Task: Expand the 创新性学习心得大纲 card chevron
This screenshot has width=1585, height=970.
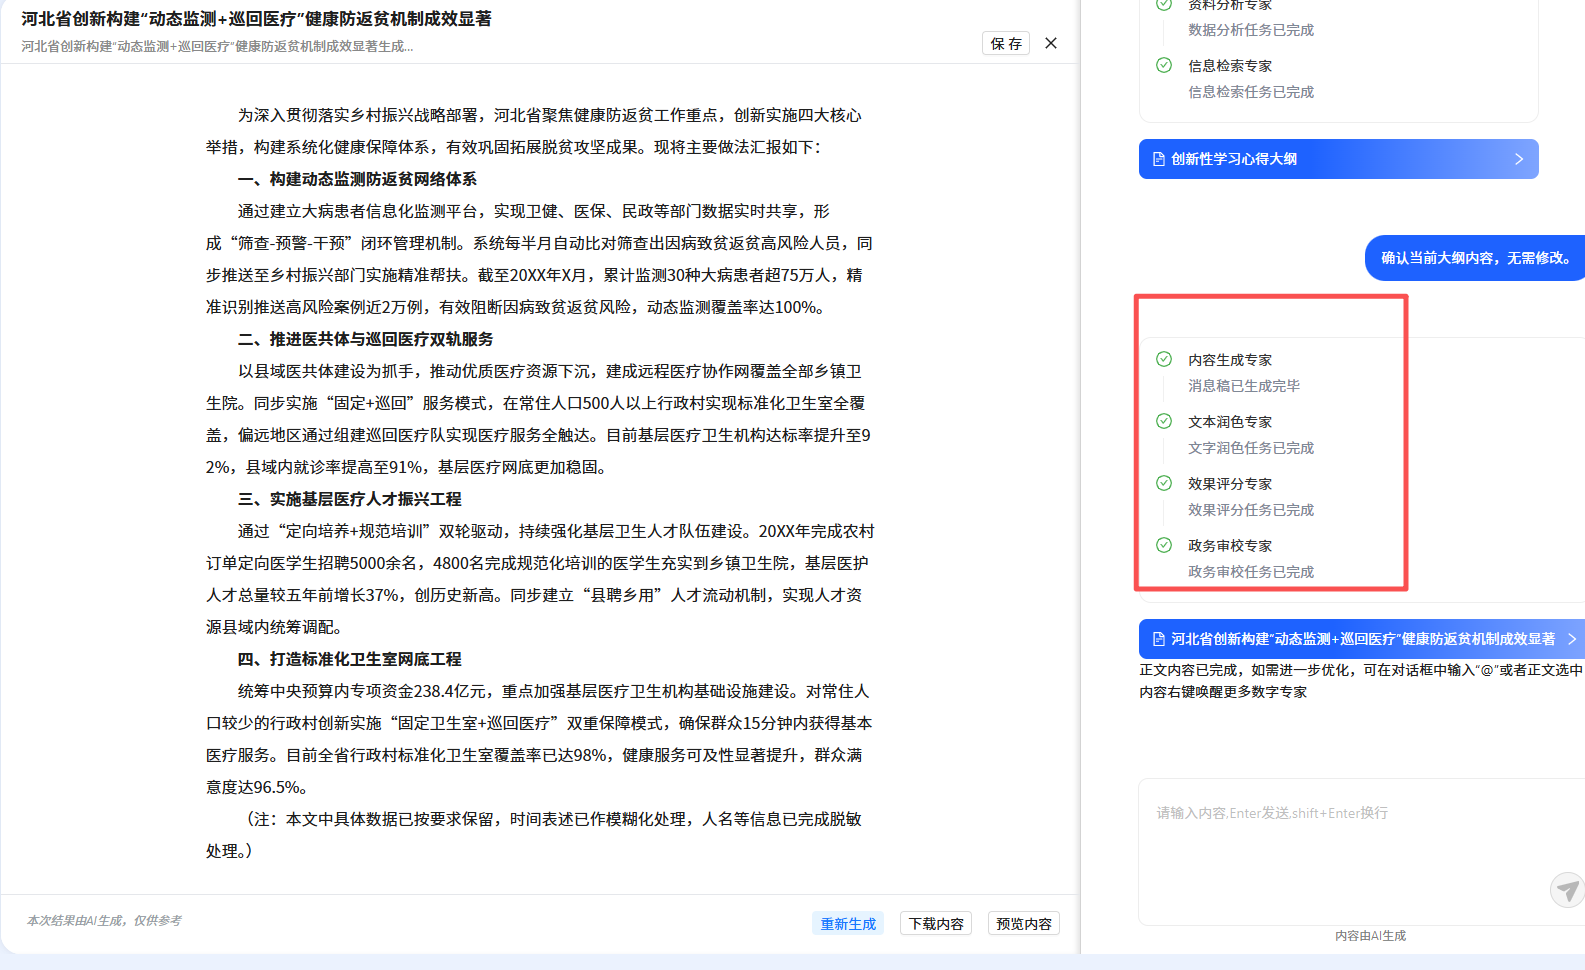Action: click(1519, 159)
